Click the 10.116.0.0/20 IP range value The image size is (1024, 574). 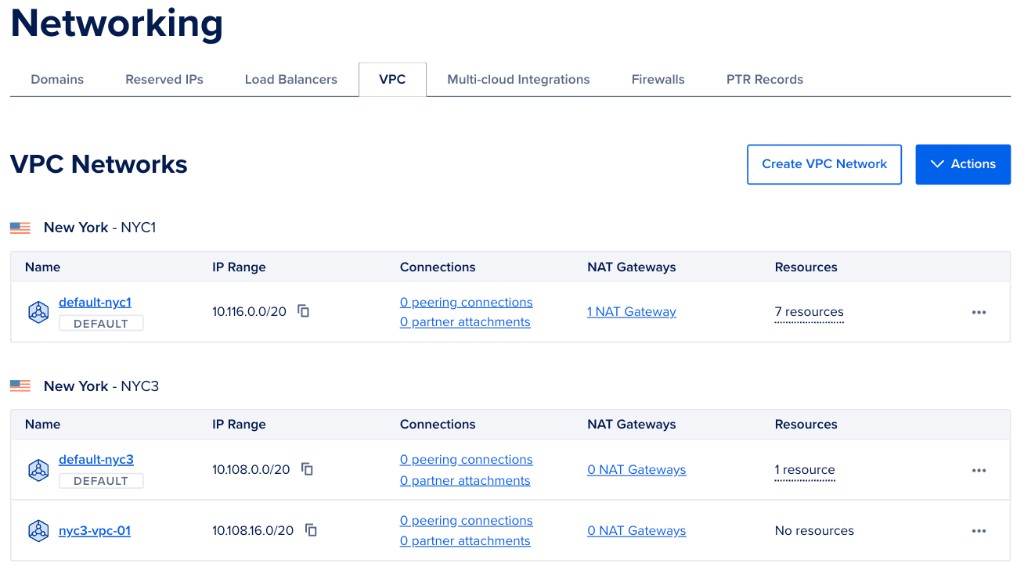[249, 312]
